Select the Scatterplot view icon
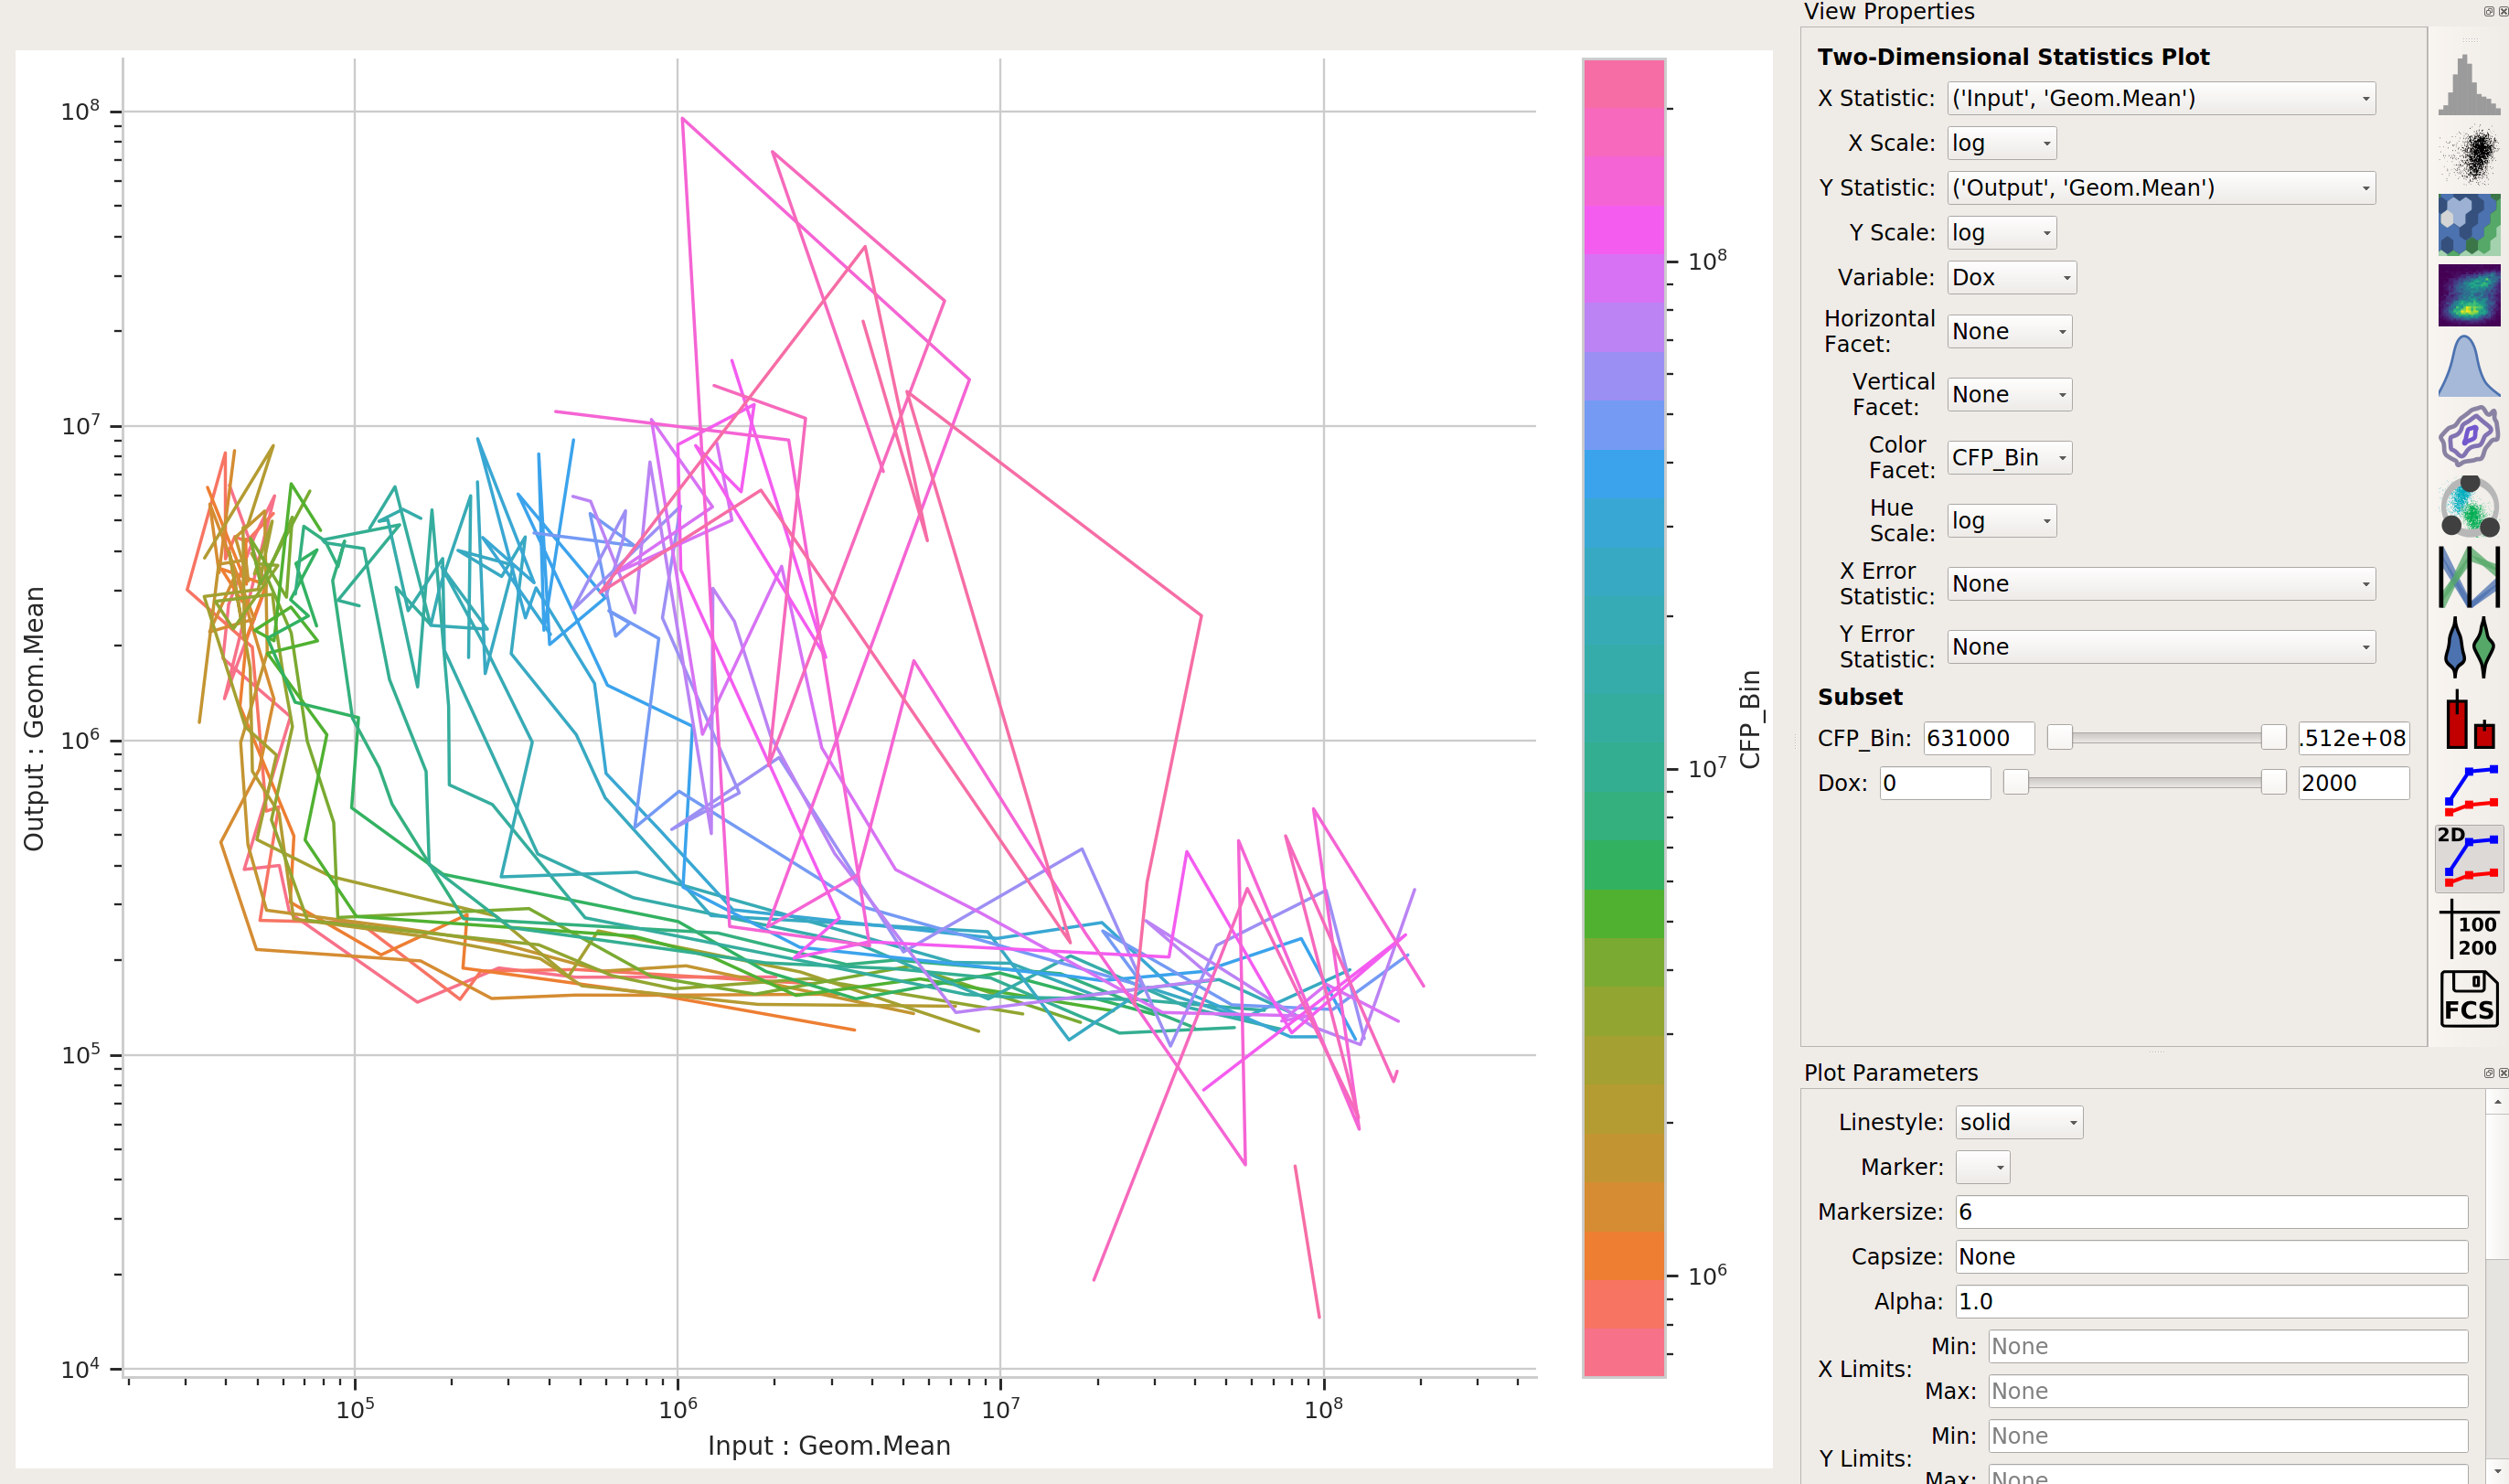 2468,155
